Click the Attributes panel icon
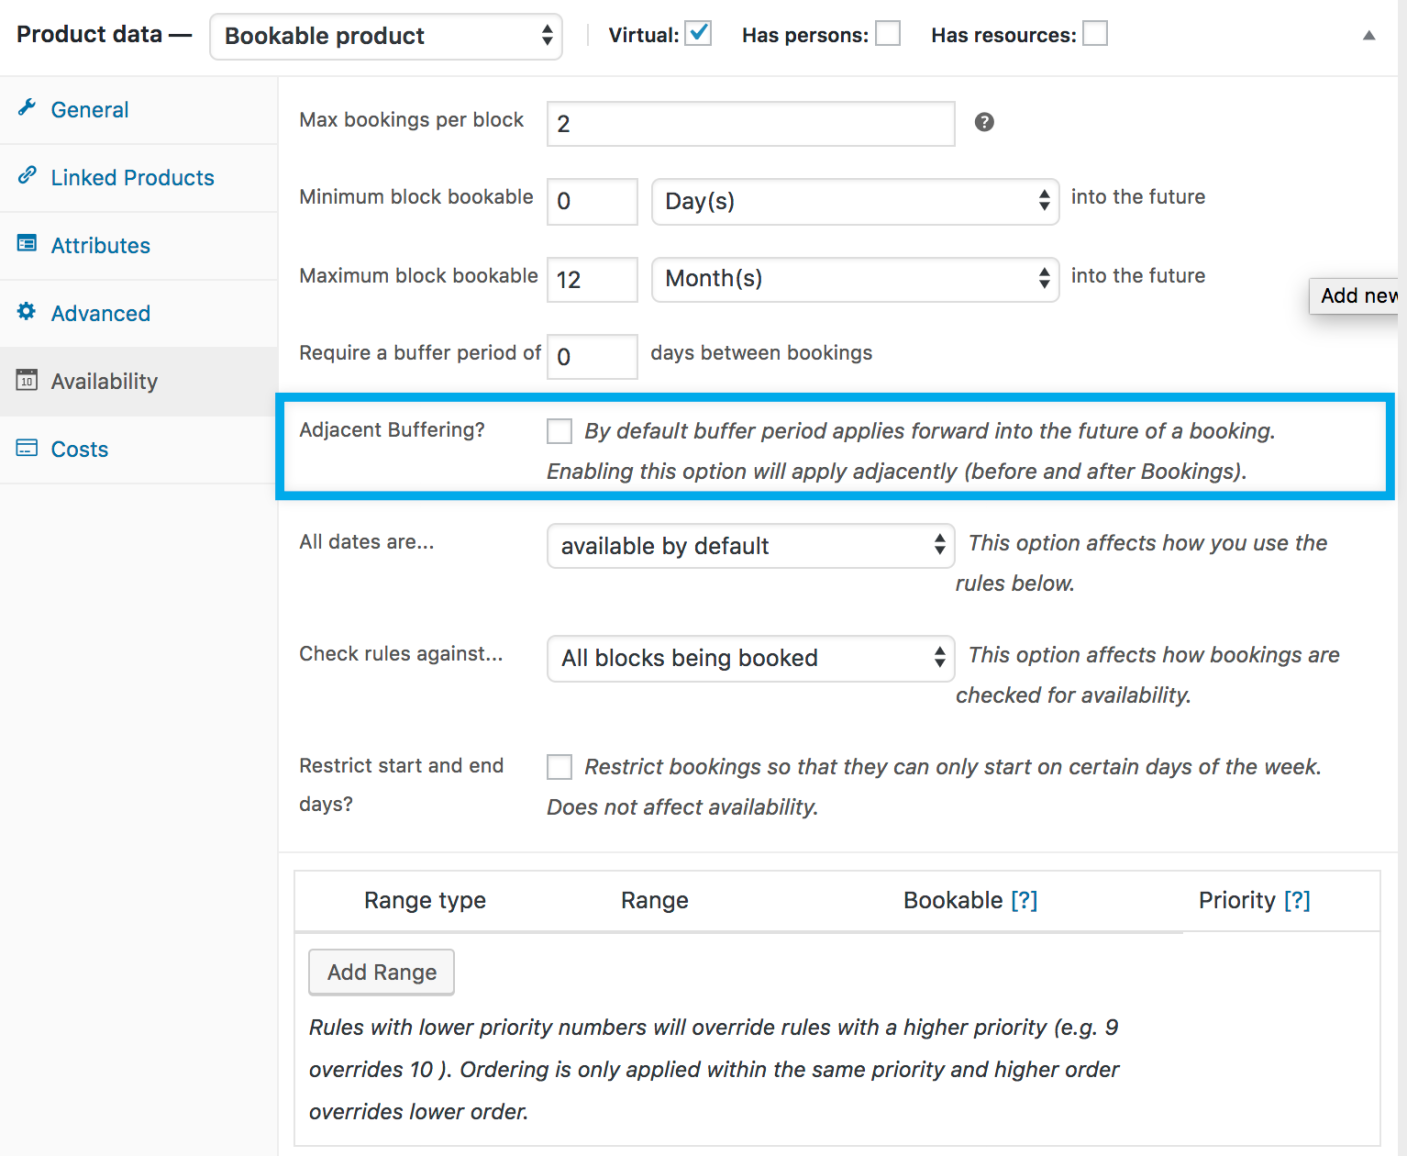This screenshot has width=1407, height=1156. (26, 244)
